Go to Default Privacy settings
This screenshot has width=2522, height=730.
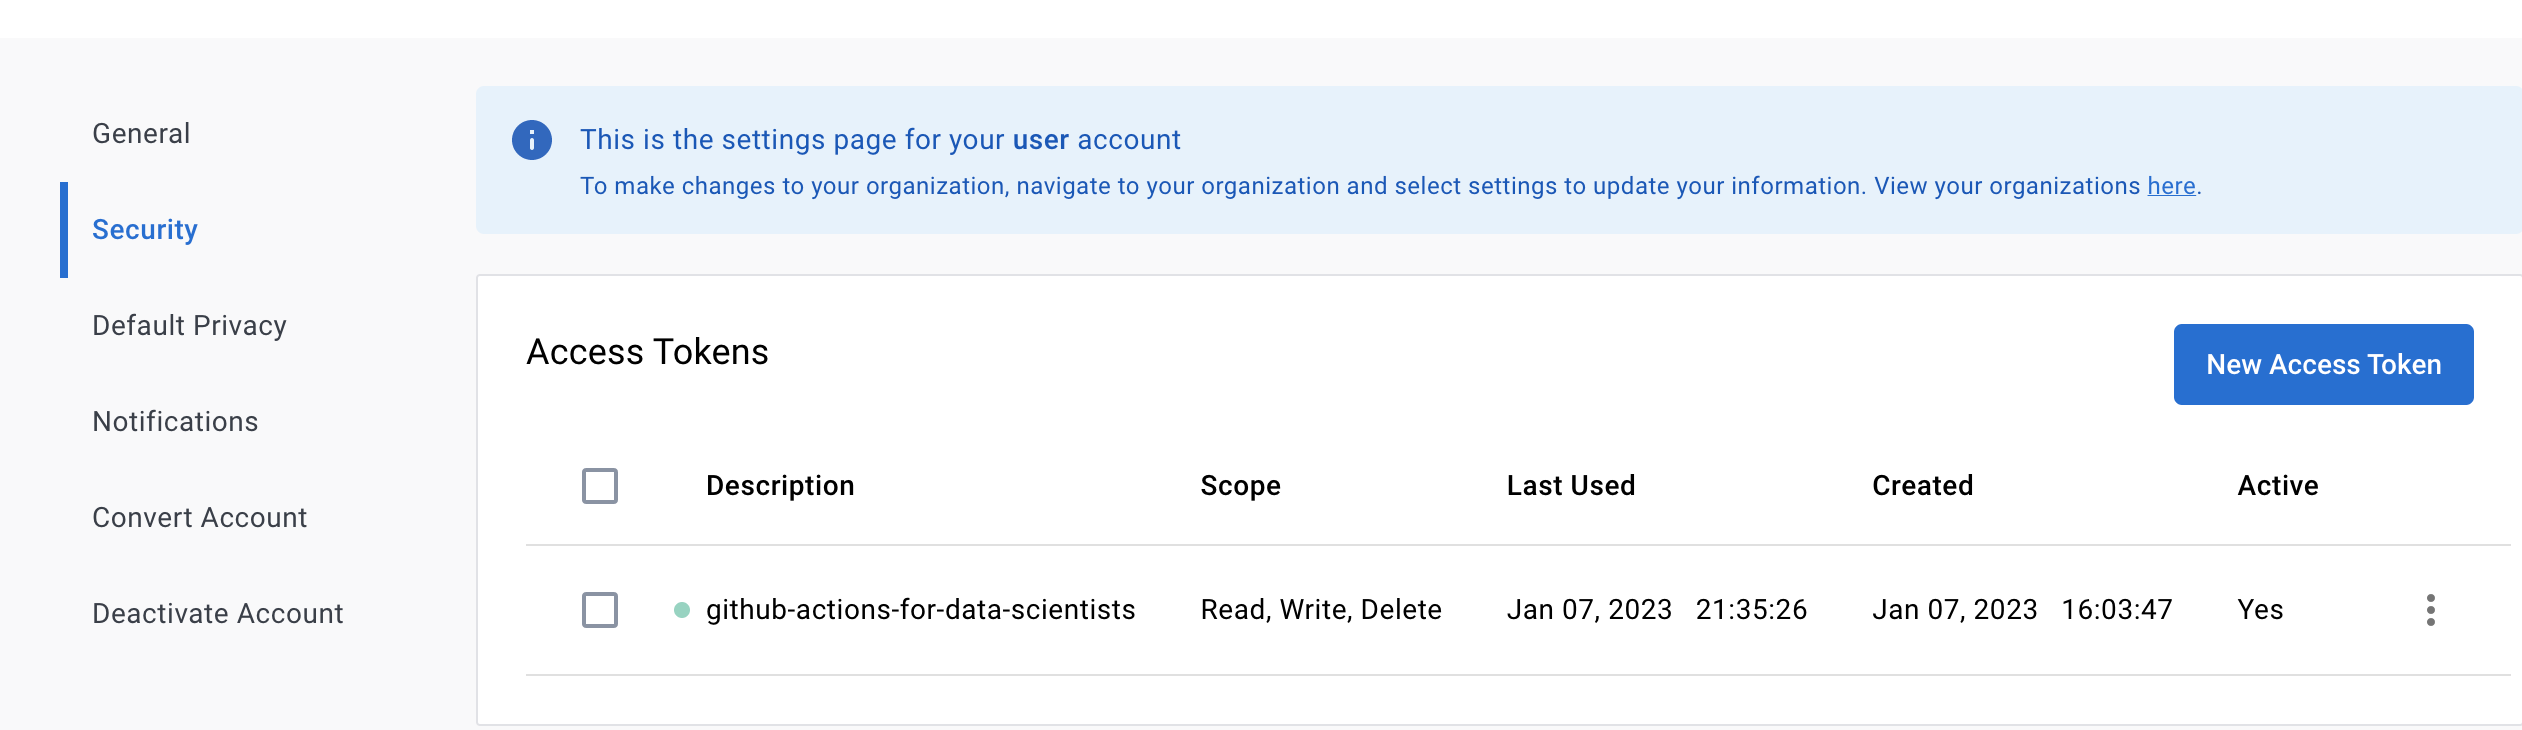tap(189, 326)
